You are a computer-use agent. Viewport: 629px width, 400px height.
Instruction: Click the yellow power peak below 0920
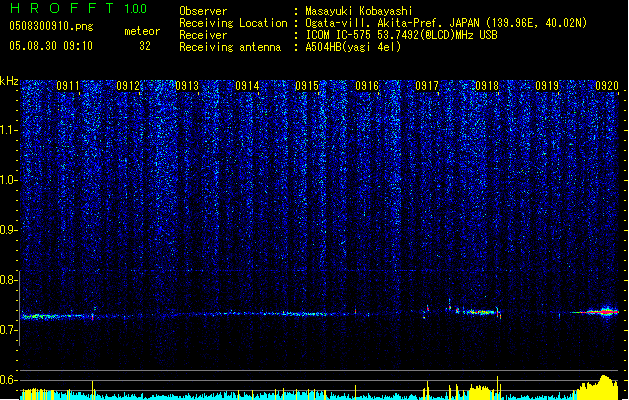click(x=599, y=387)
